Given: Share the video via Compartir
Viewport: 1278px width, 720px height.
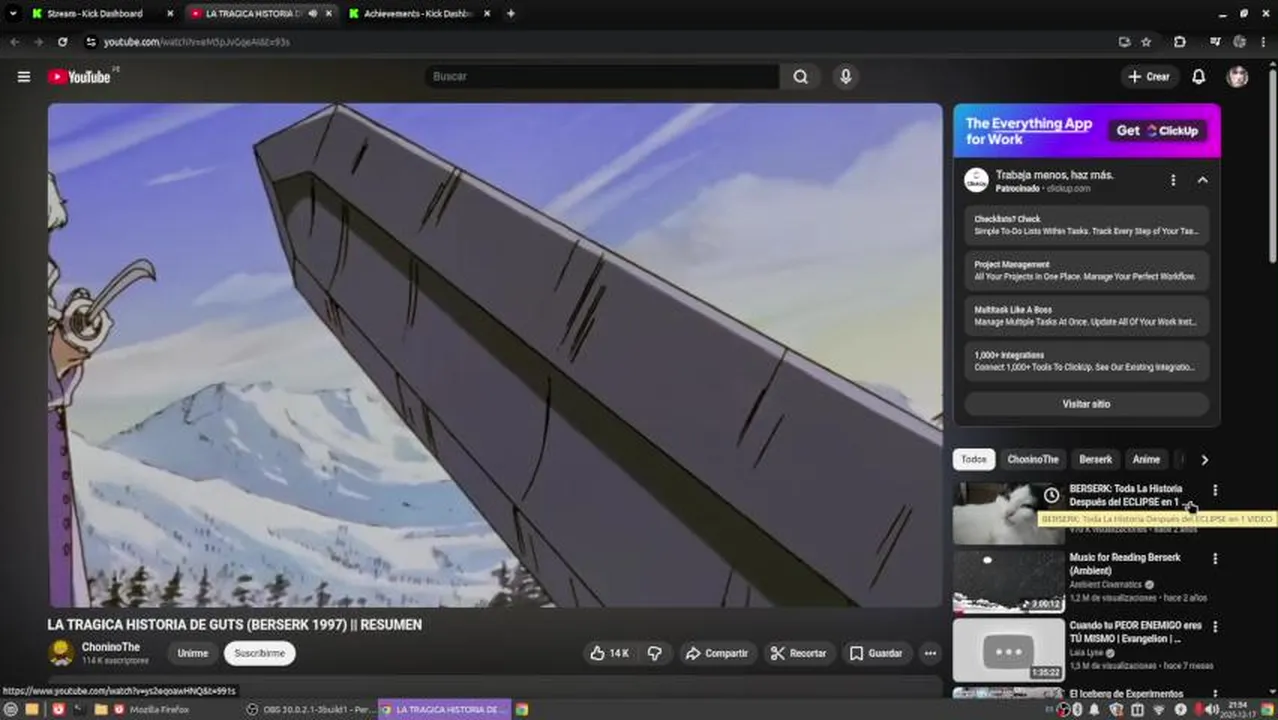Looking at the screenshot, I should click(x=716, y=653).
